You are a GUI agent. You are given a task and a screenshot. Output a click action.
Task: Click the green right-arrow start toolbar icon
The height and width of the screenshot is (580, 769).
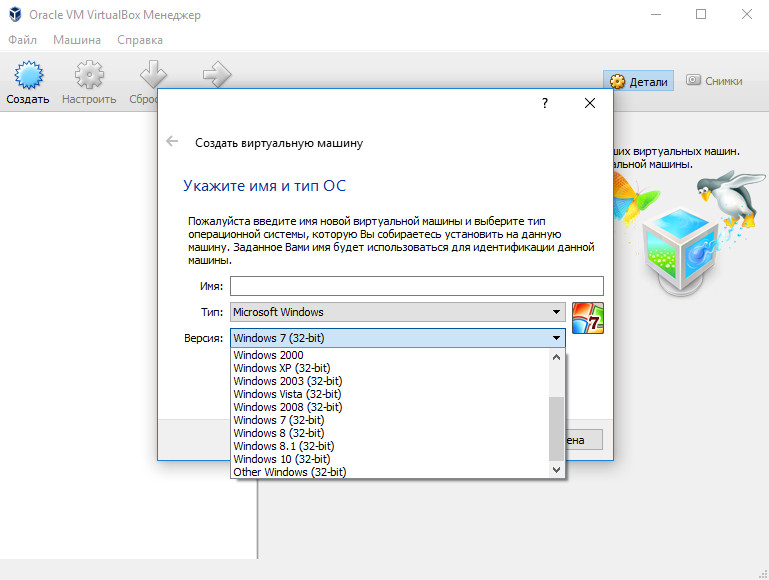point(217,75)
